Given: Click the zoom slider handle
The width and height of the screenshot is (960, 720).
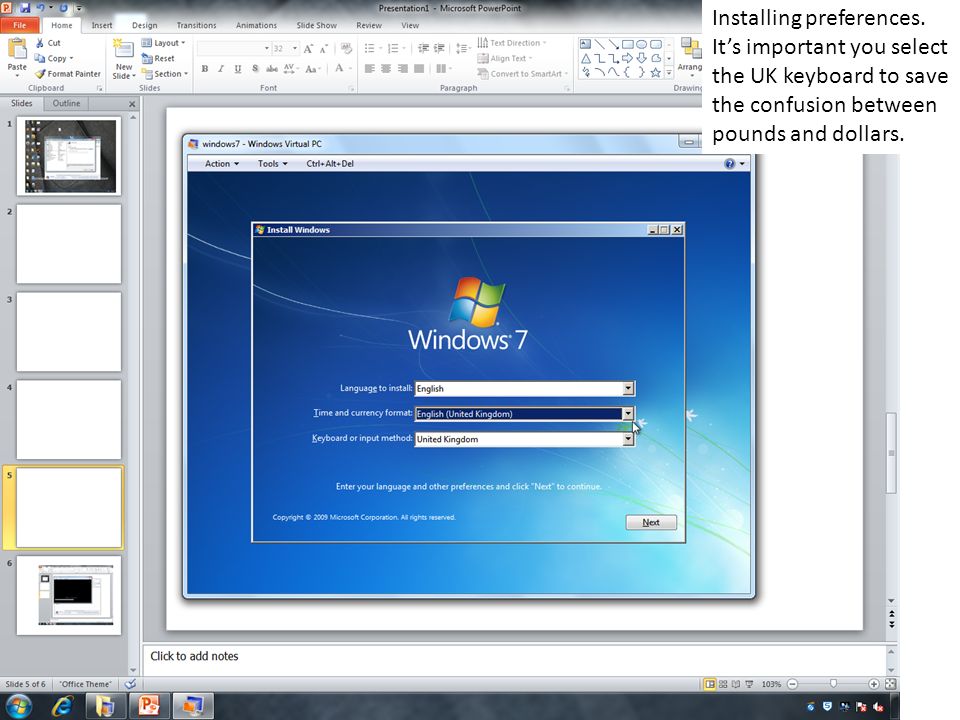Looking at the screenshot, I should 833,683.
